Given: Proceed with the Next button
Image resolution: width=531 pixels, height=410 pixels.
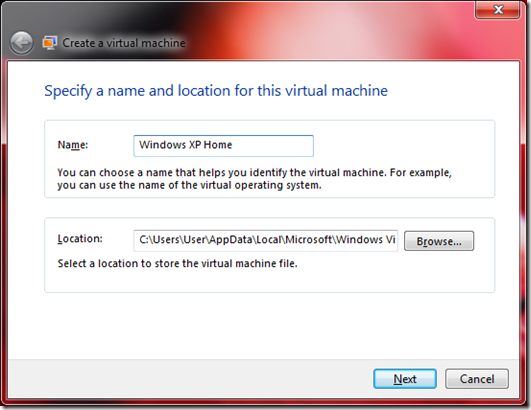Looking at the screenshot, I should coord(405,379).
